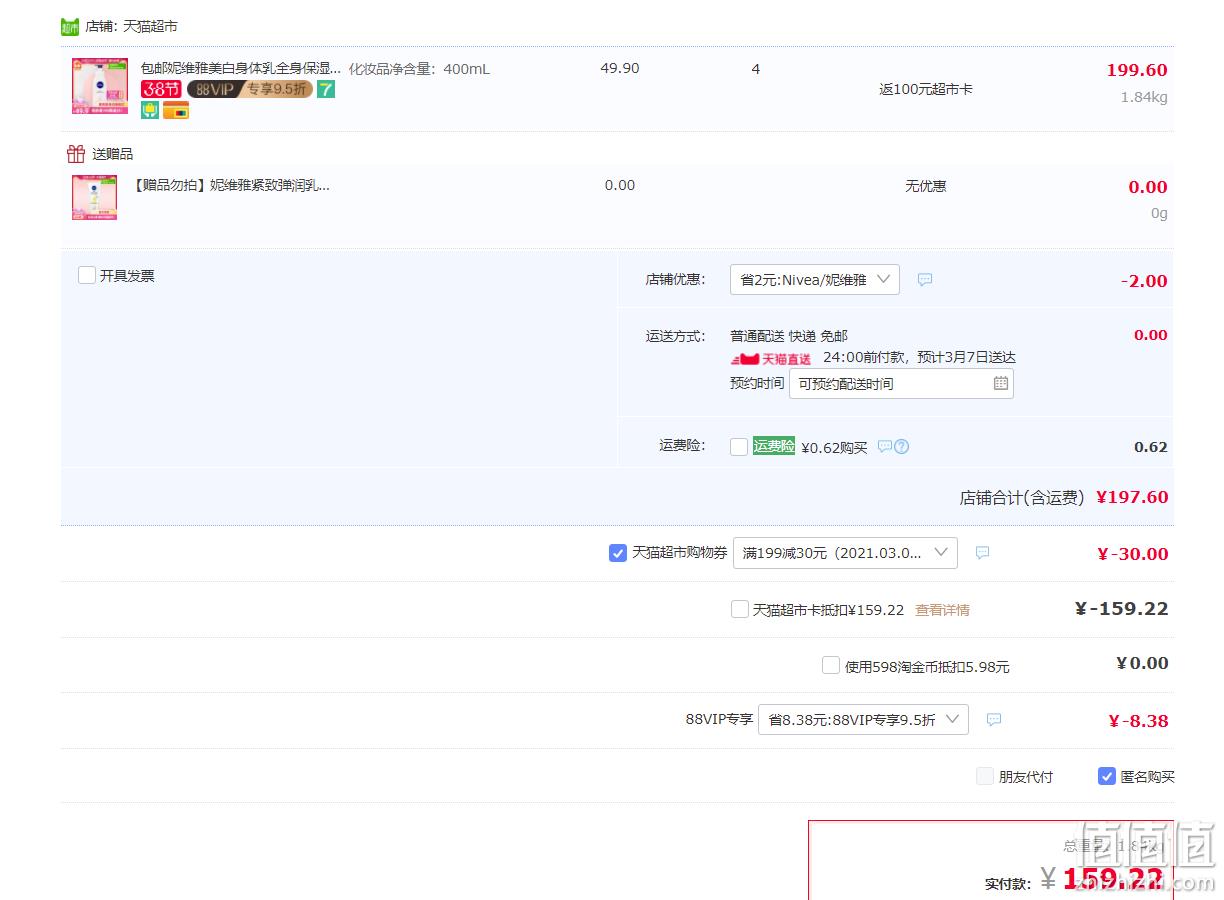Click the 店铺: 天猫超市 shop name

point(131,27)
